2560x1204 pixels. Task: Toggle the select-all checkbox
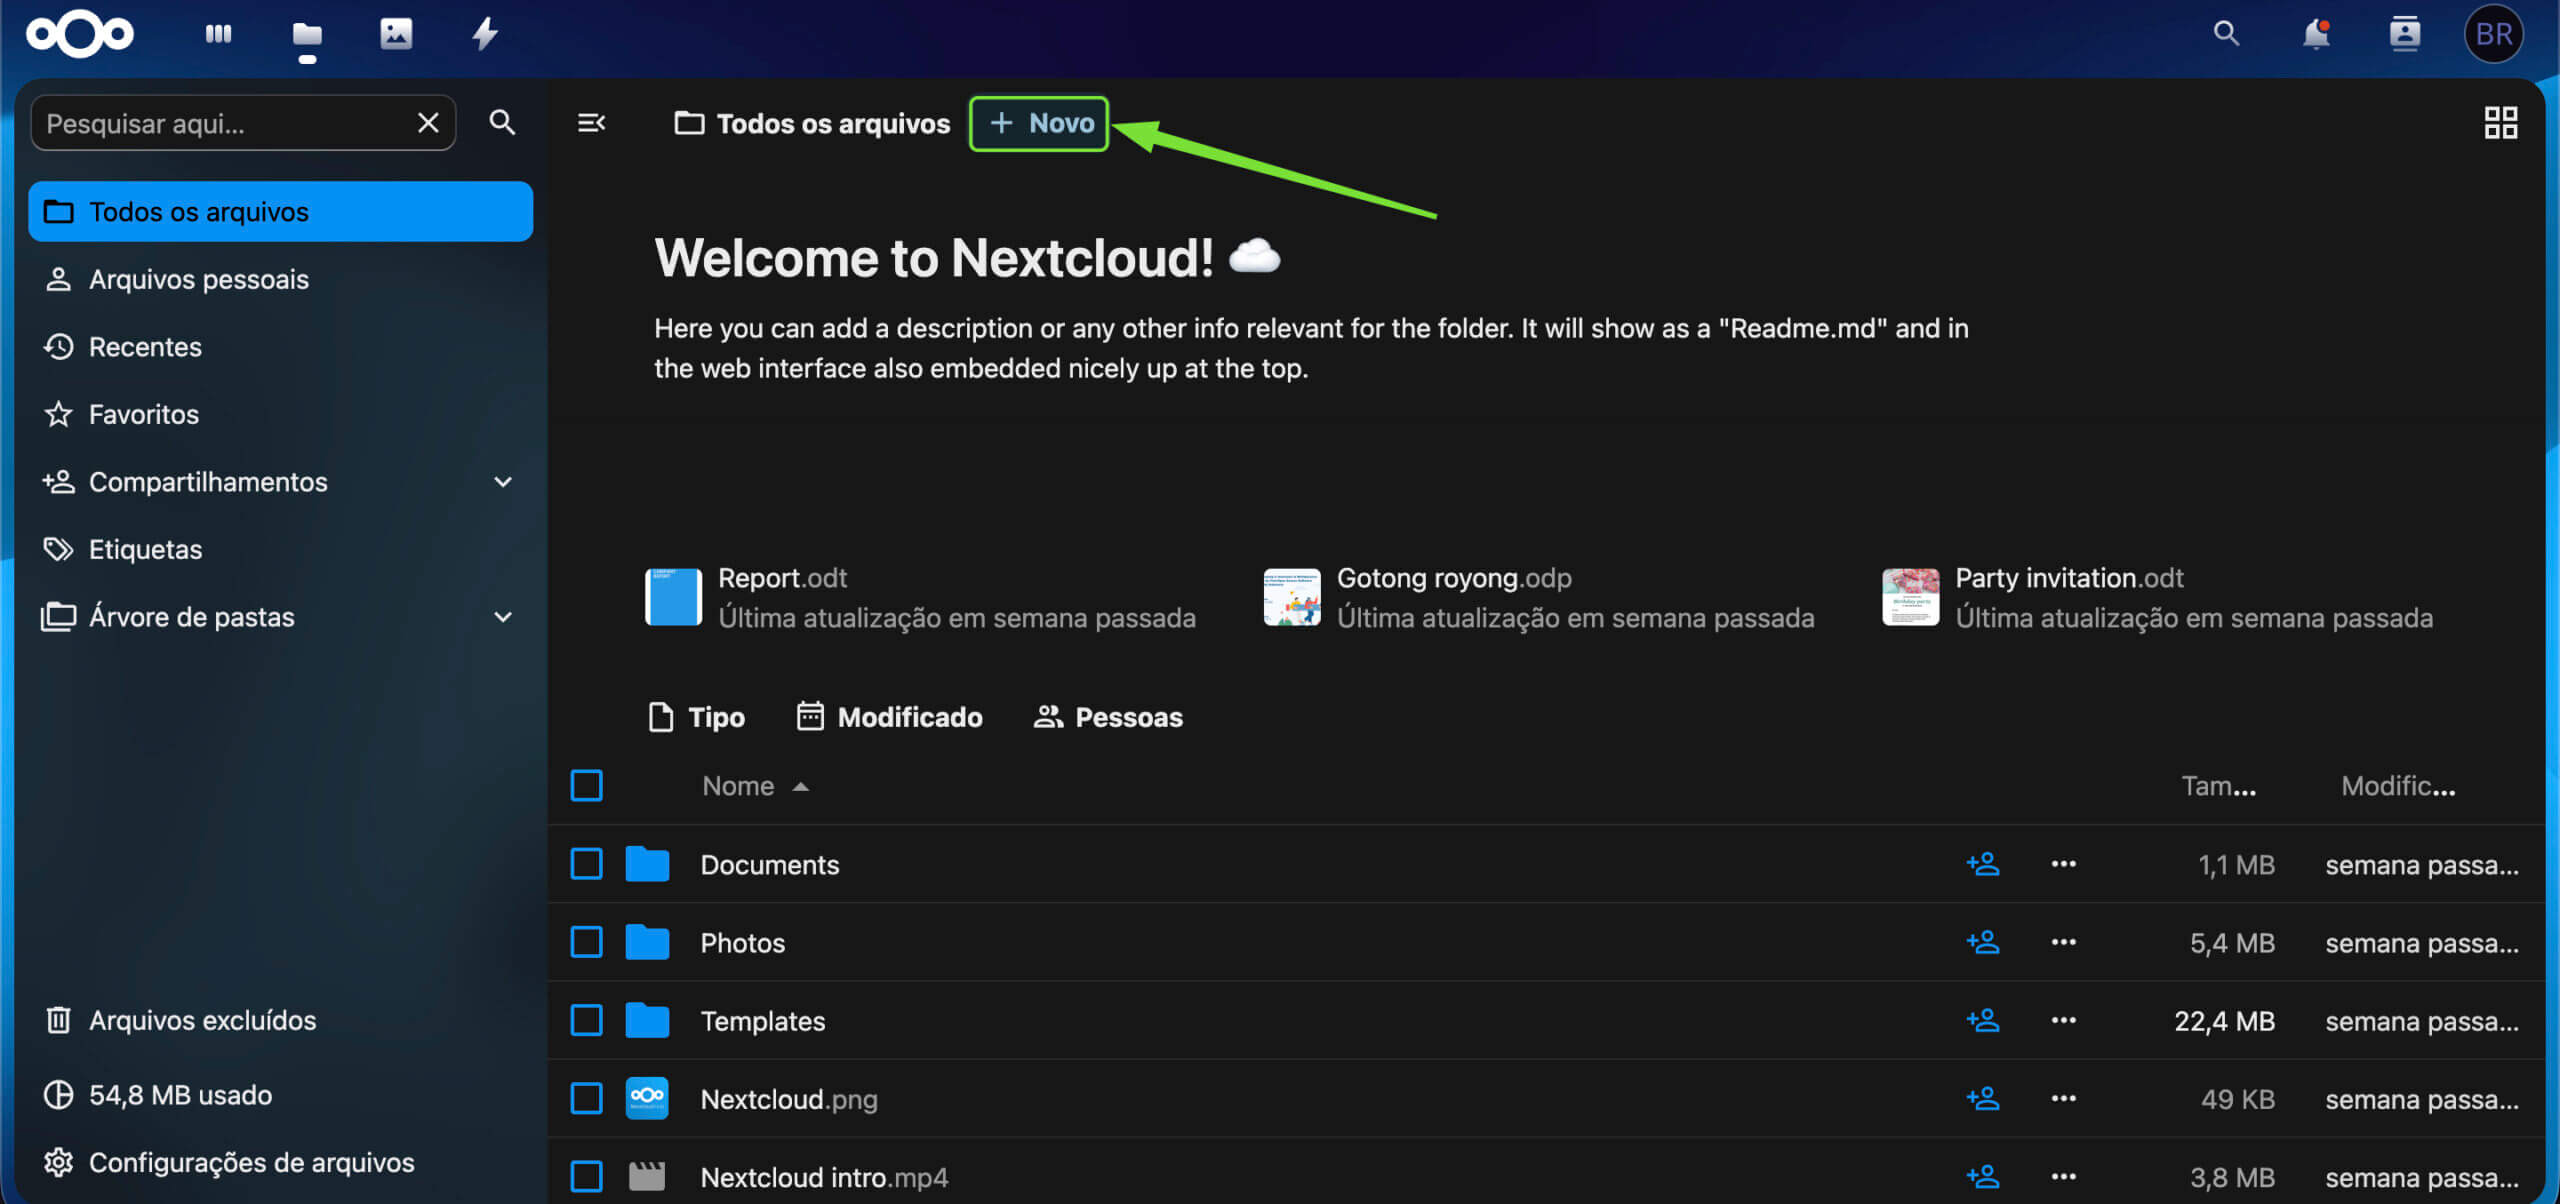coord(586,786)
